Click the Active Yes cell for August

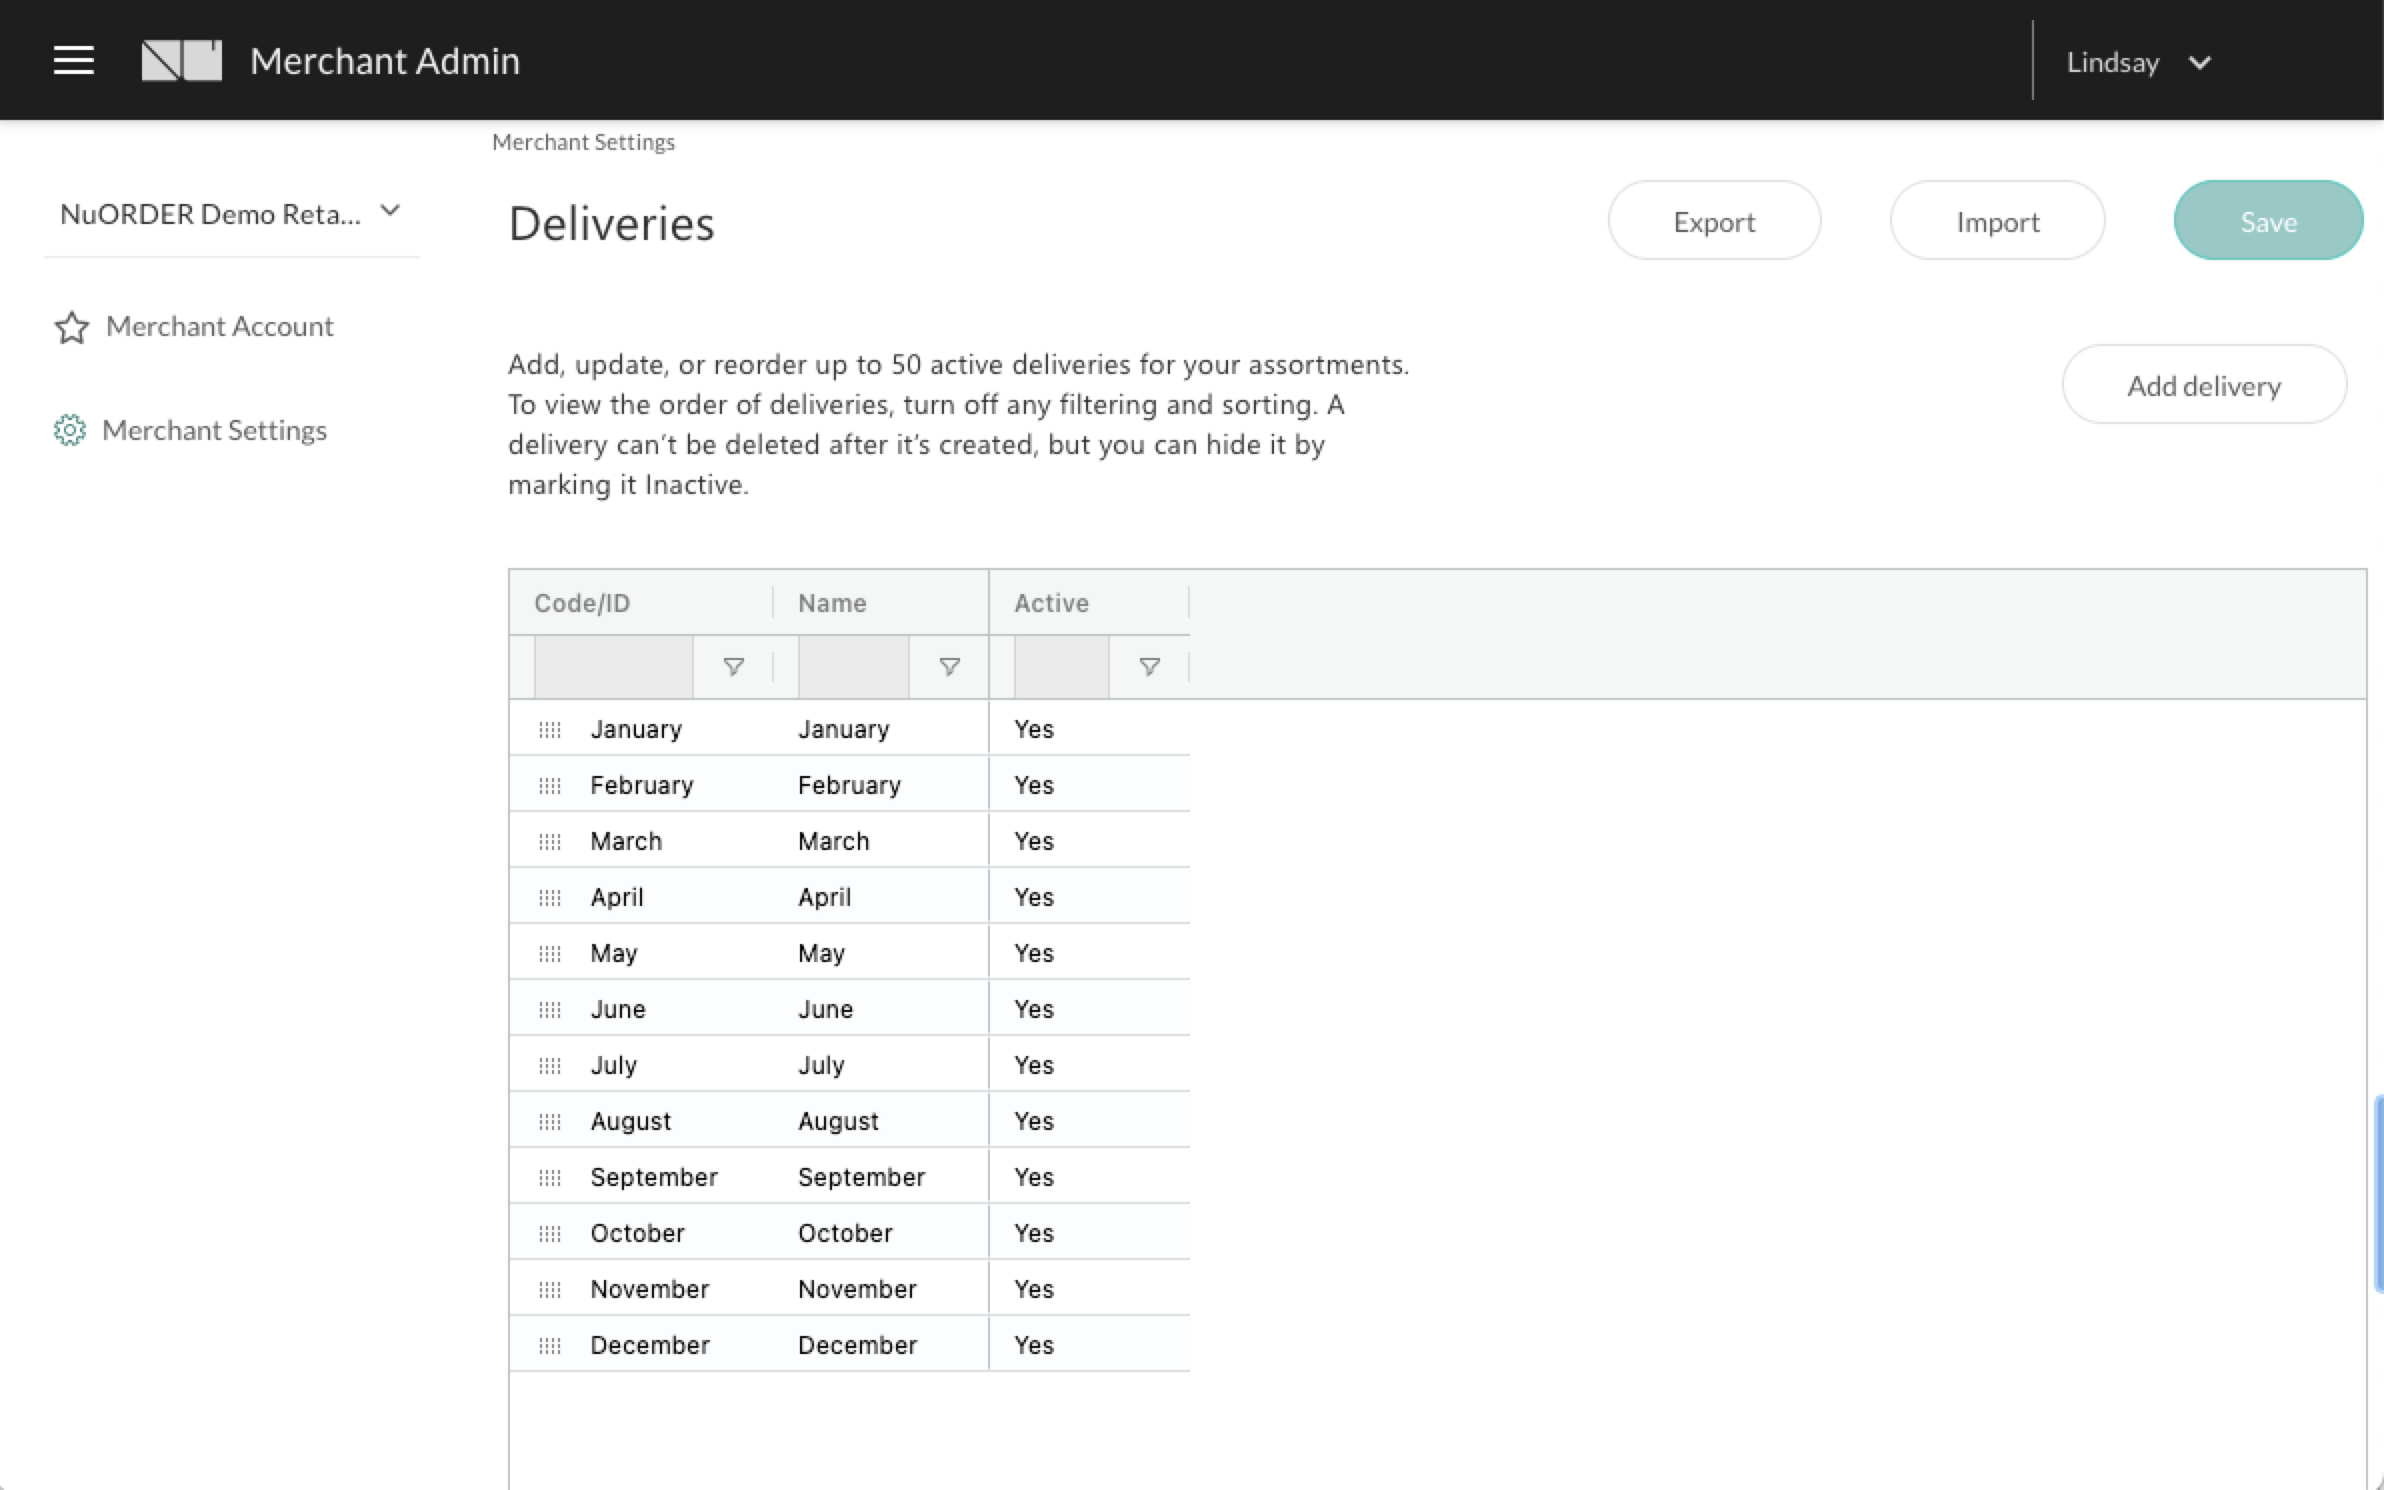coord(1089,1120)
